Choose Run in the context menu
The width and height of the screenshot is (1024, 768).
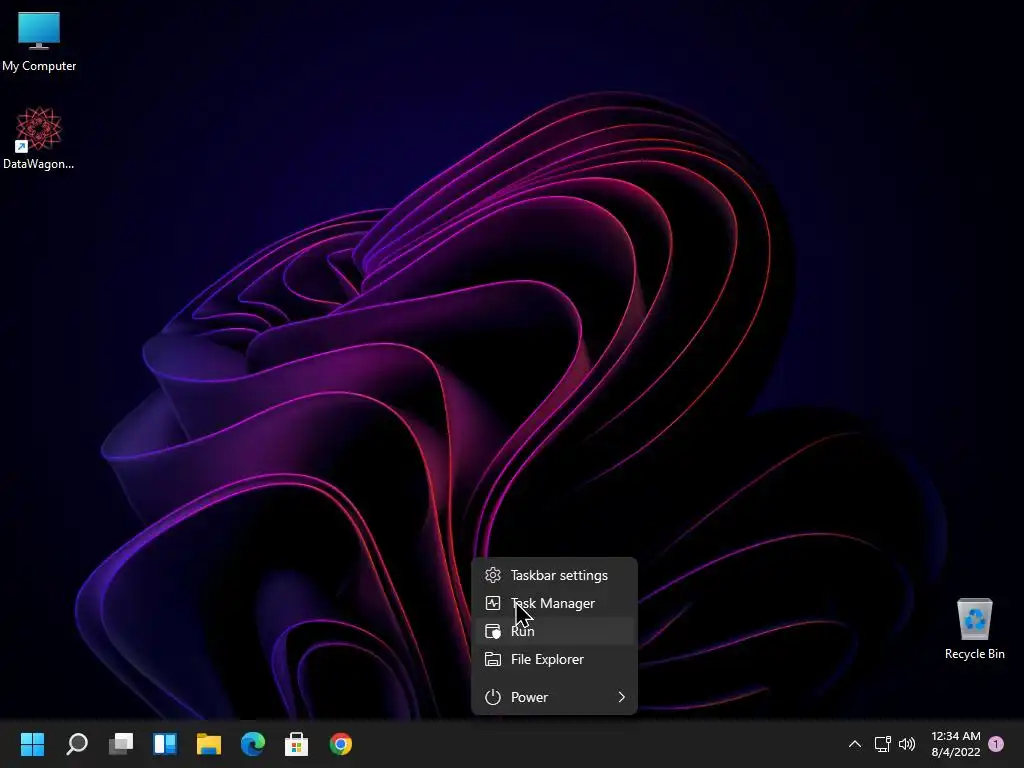tap(554, 632)
